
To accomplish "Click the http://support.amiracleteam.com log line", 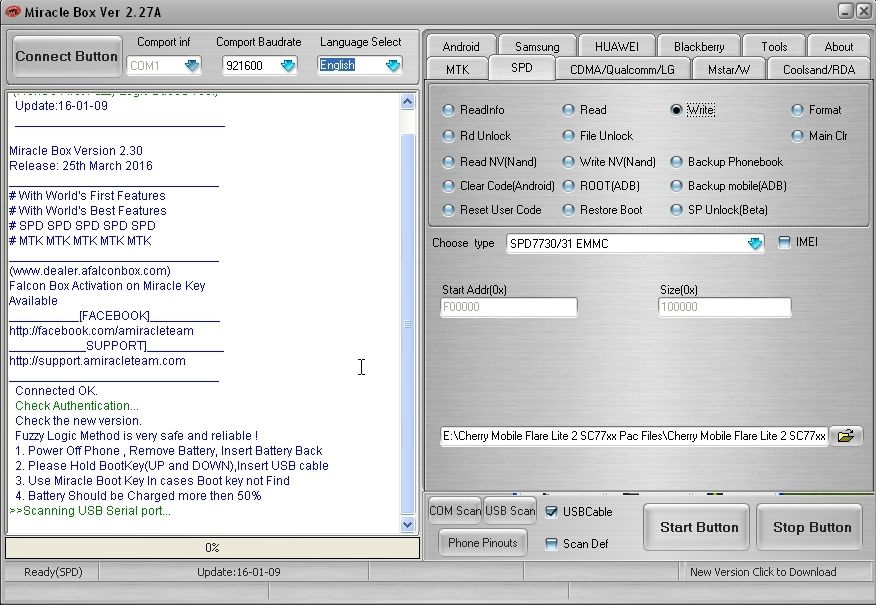I will (97, 361).
